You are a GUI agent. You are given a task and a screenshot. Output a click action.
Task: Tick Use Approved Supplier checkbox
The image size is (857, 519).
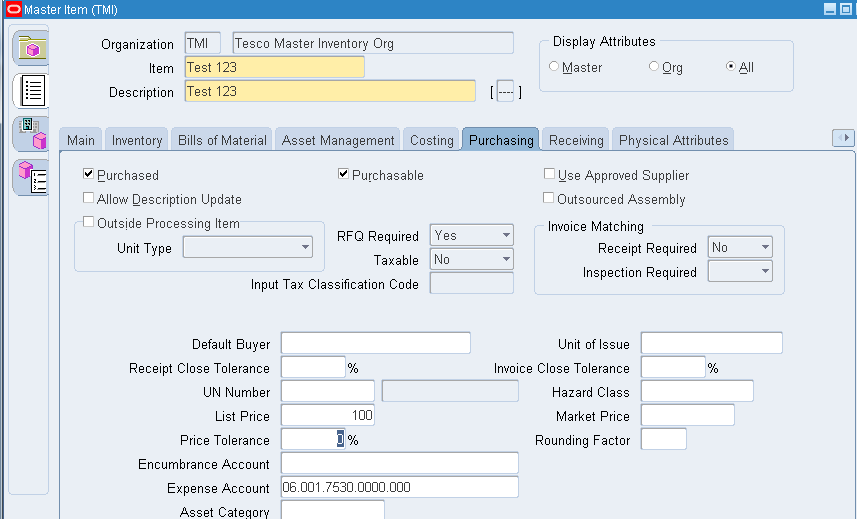[549, 174]
